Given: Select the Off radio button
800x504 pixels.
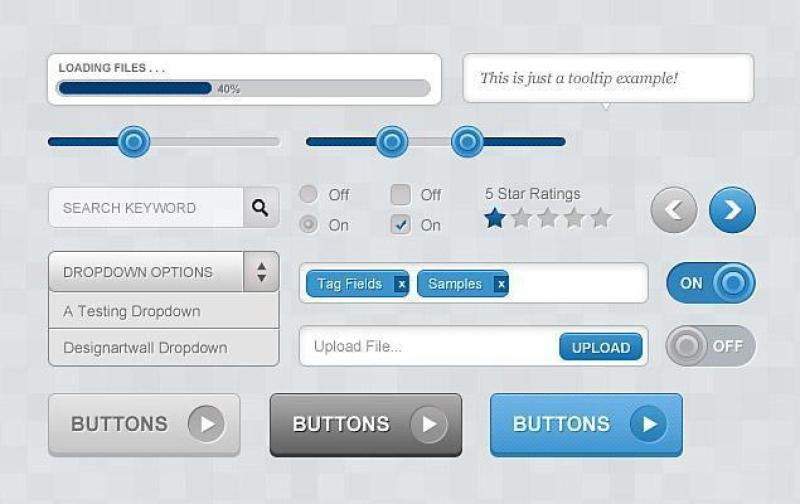Looking at the screenshot, I should point(309,194).
